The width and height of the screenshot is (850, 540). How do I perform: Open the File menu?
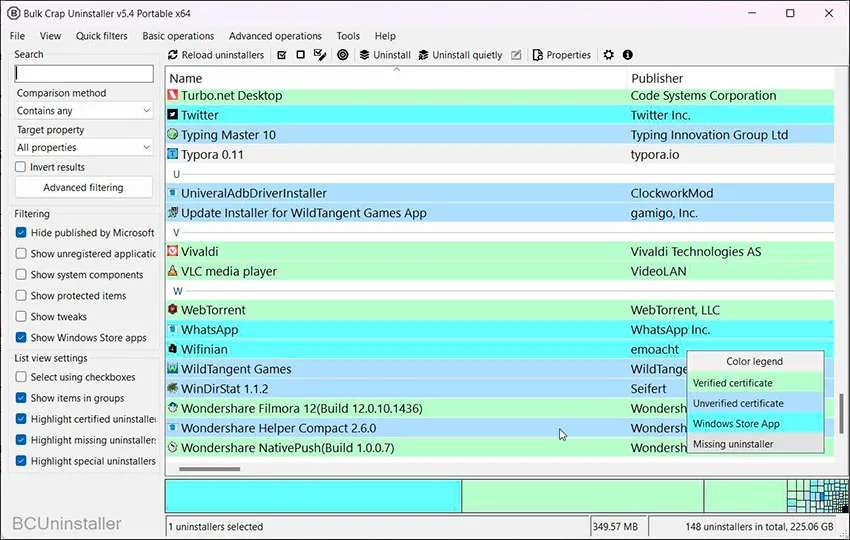click(17, 36)
